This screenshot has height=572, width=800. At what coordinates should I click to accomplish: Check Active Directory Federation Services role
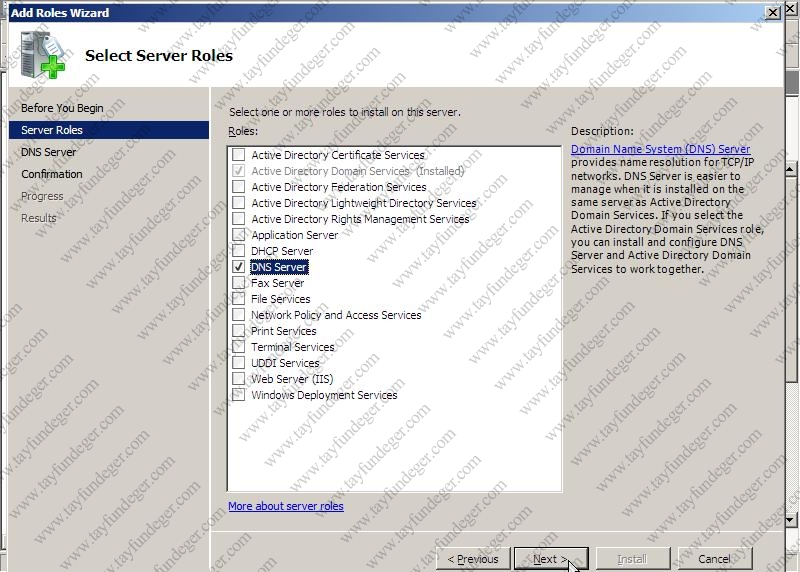(238, 187)
